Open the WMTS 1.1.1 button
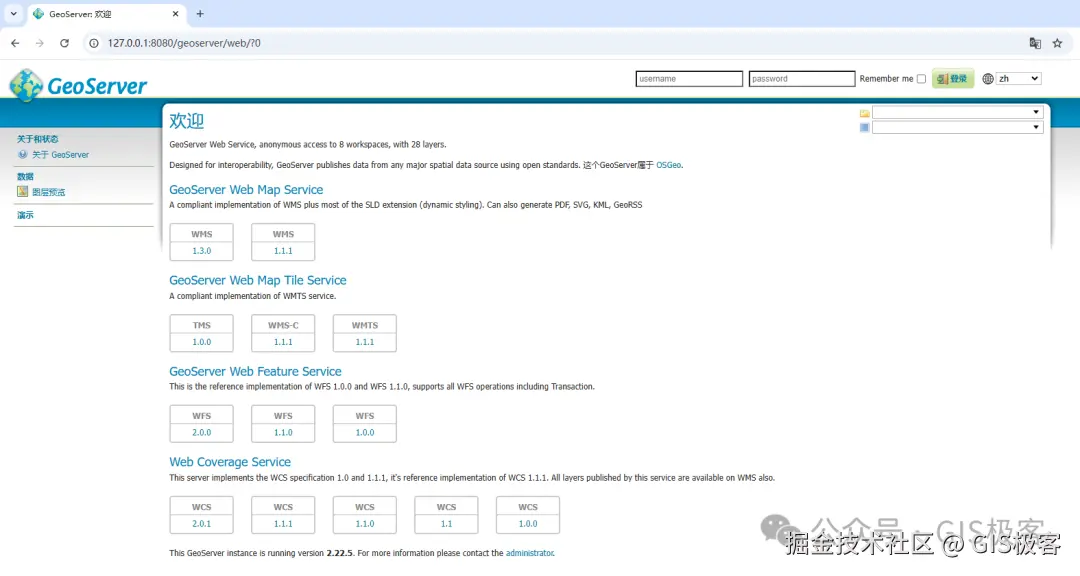 pyautogui.click(x=365, y=333)
